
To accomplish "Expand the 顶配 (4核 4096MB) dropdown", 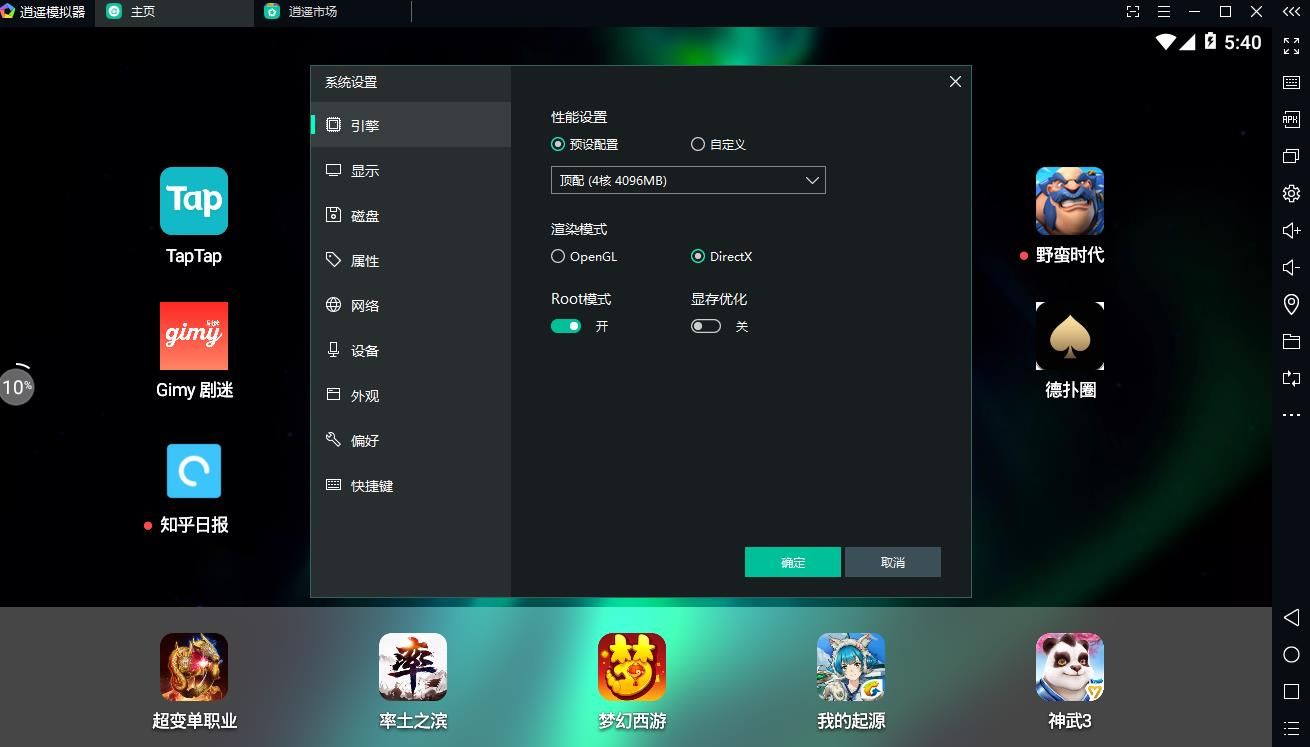I will click(x=688, y=181).
